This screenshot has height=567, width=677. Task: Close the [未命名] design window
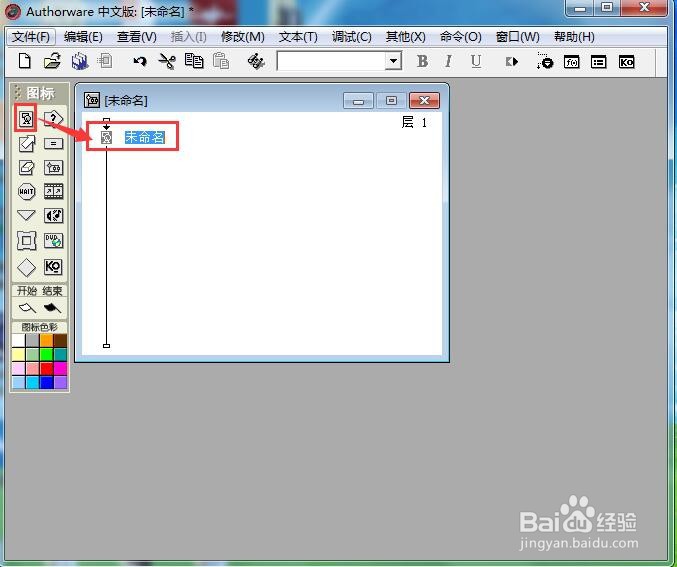424,101
